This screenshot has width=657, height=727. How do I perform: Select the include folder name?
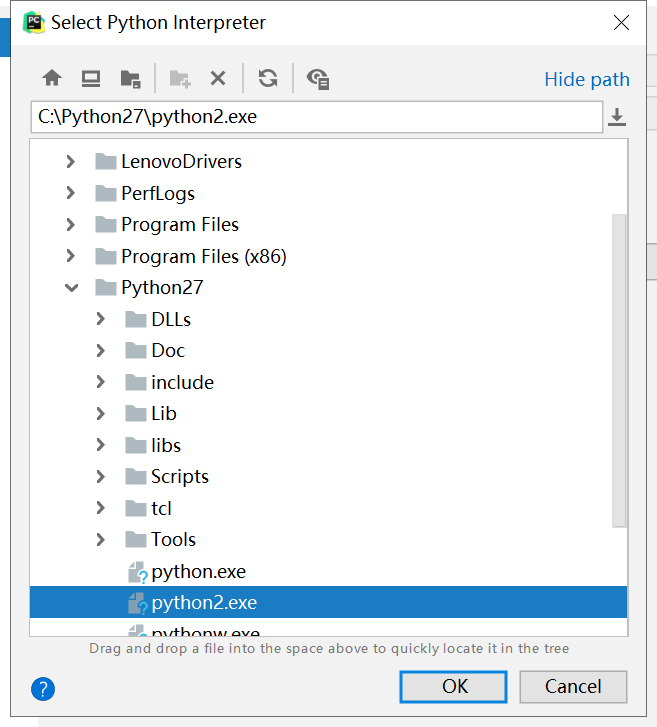pyautogui.click(x=183, y=383)
